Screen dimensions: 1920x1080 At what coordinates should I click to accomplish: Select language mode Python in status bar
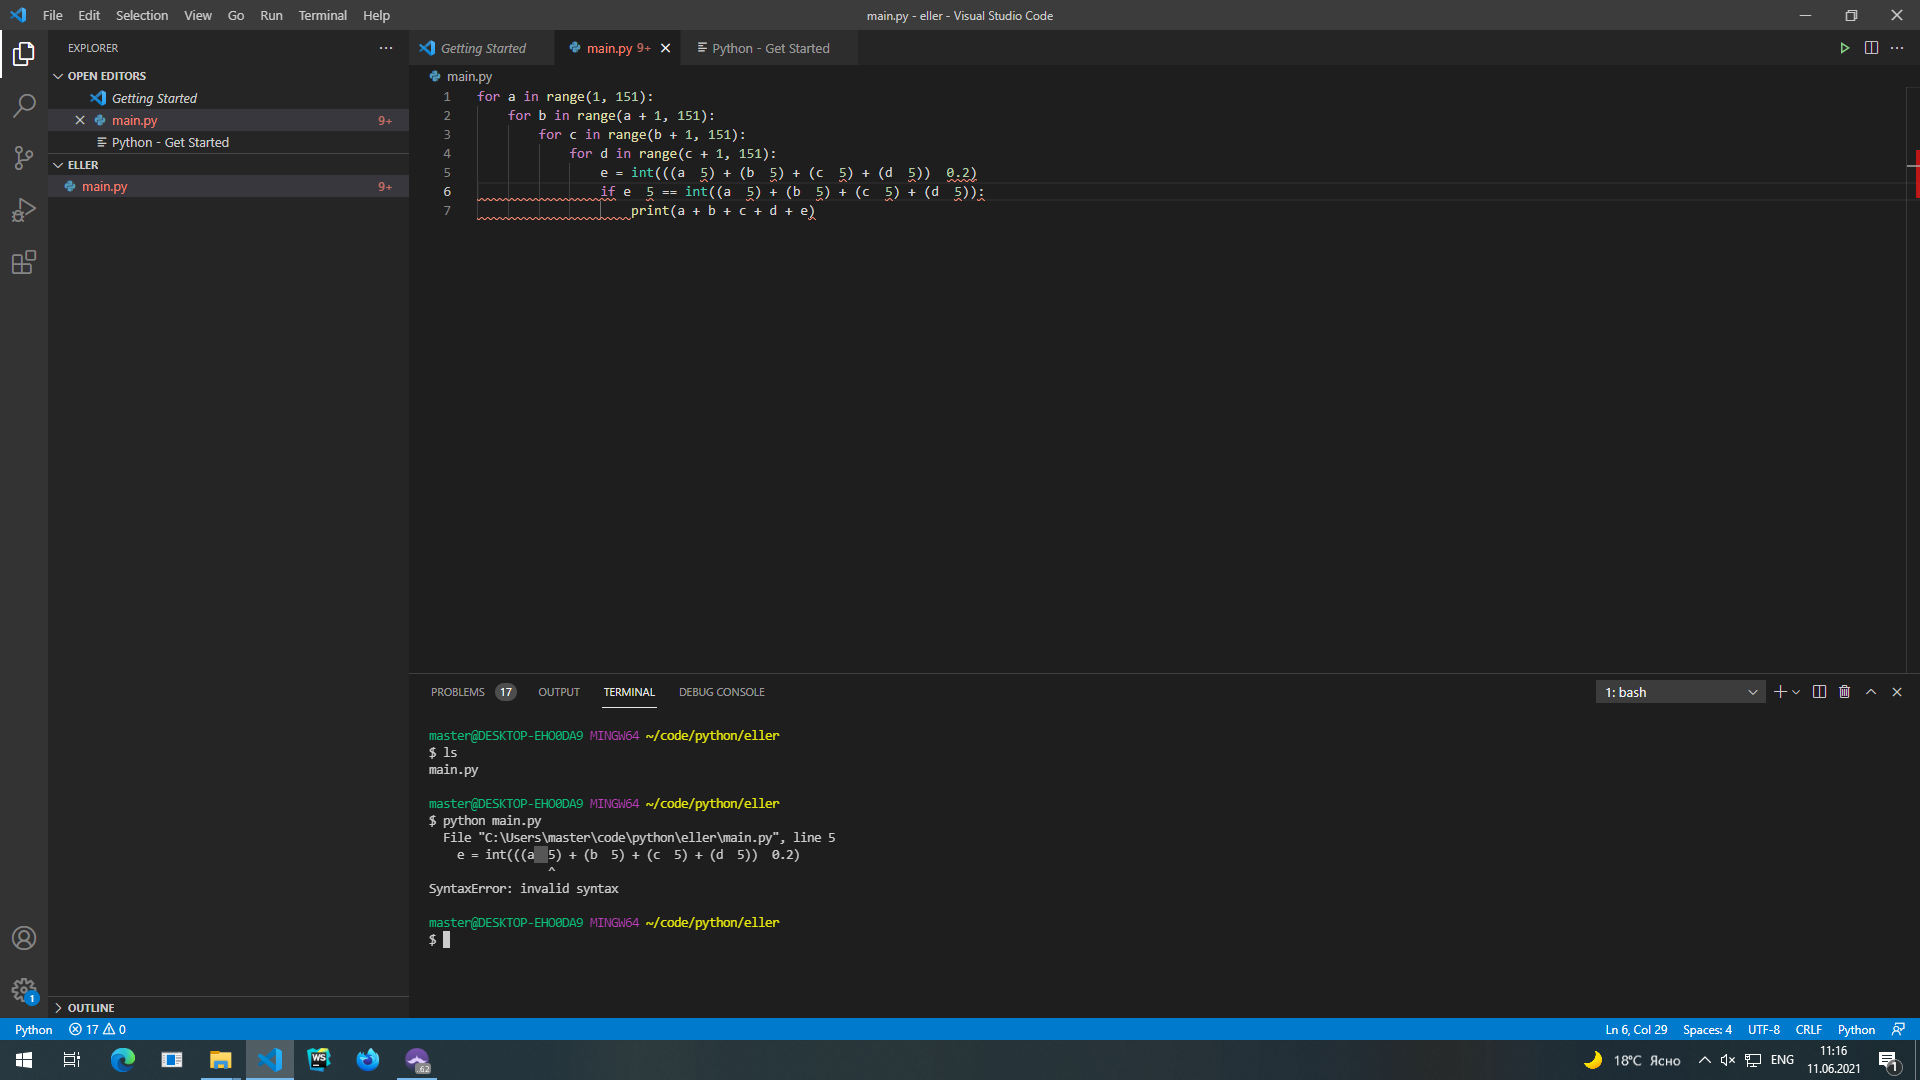click(1856, 1029)
